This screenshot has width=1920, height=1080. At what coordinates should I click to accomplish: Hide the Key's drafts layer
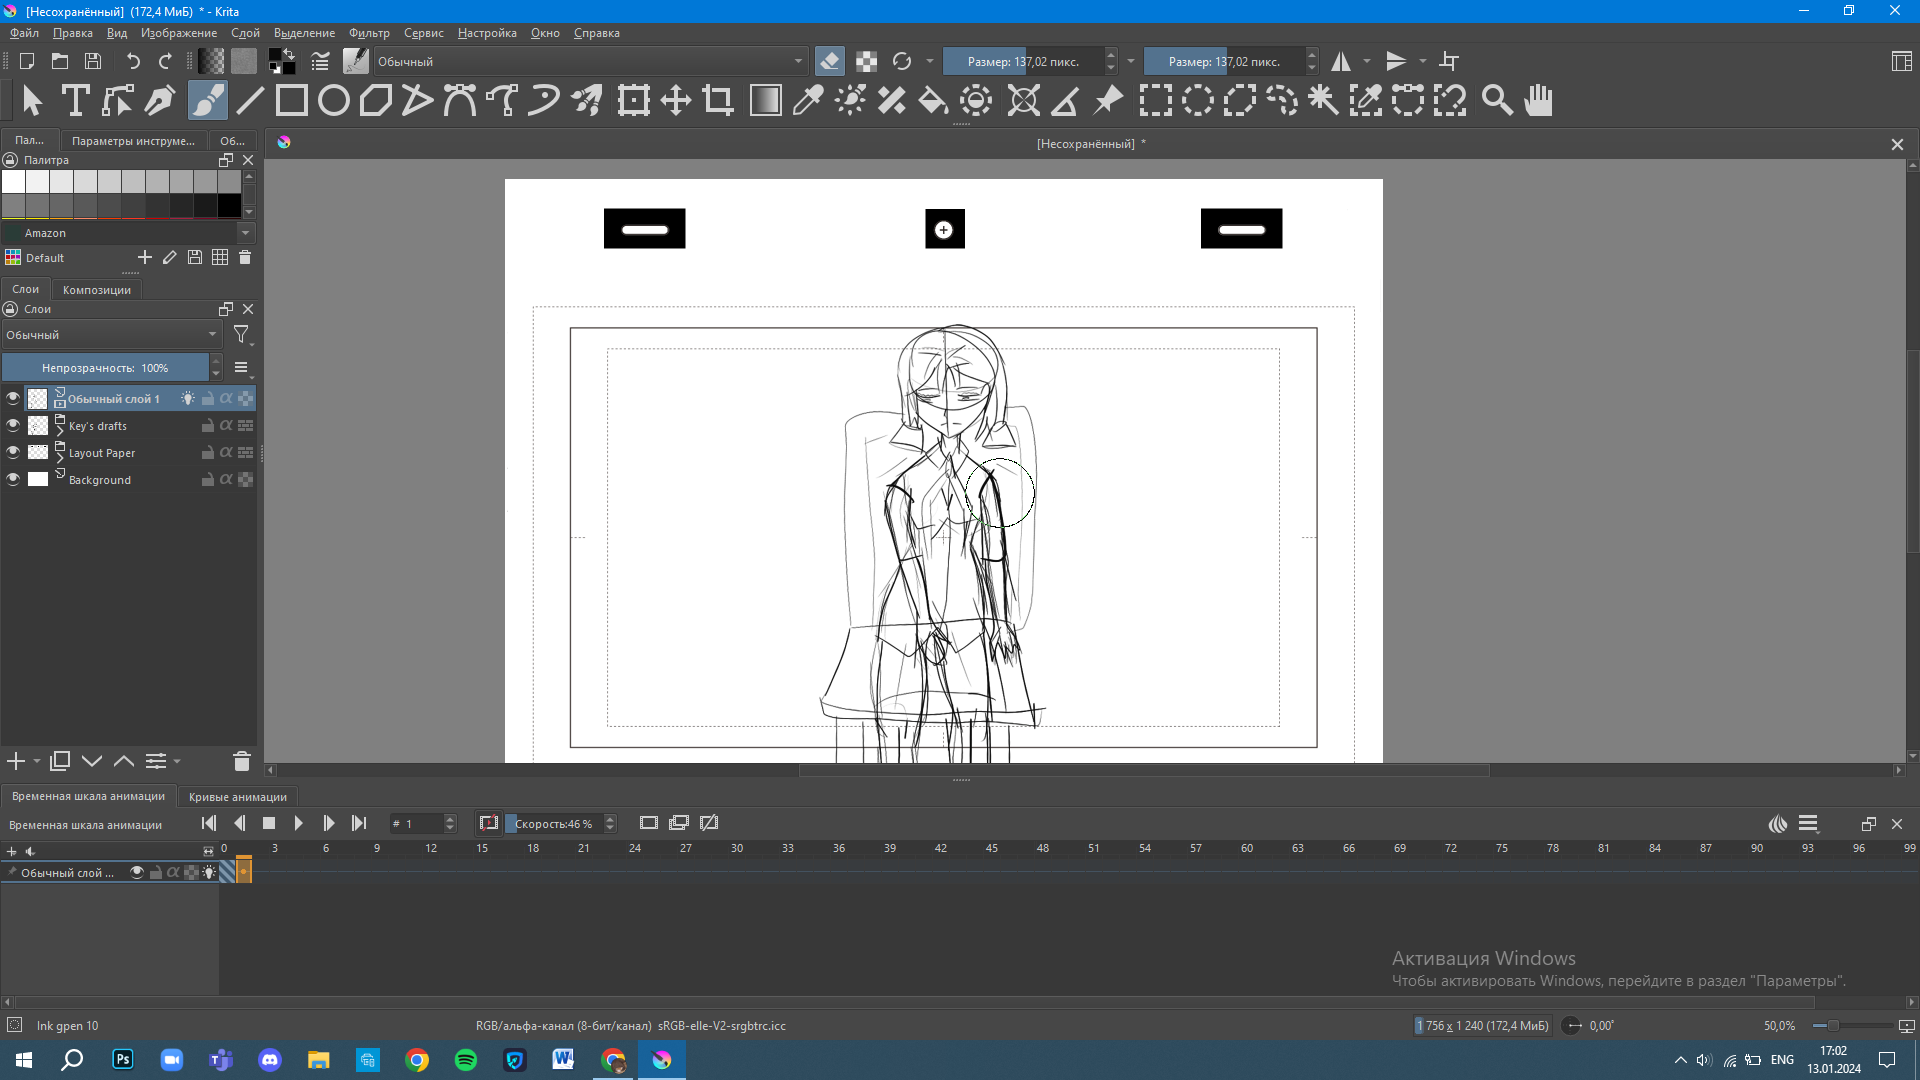point(13,426)
